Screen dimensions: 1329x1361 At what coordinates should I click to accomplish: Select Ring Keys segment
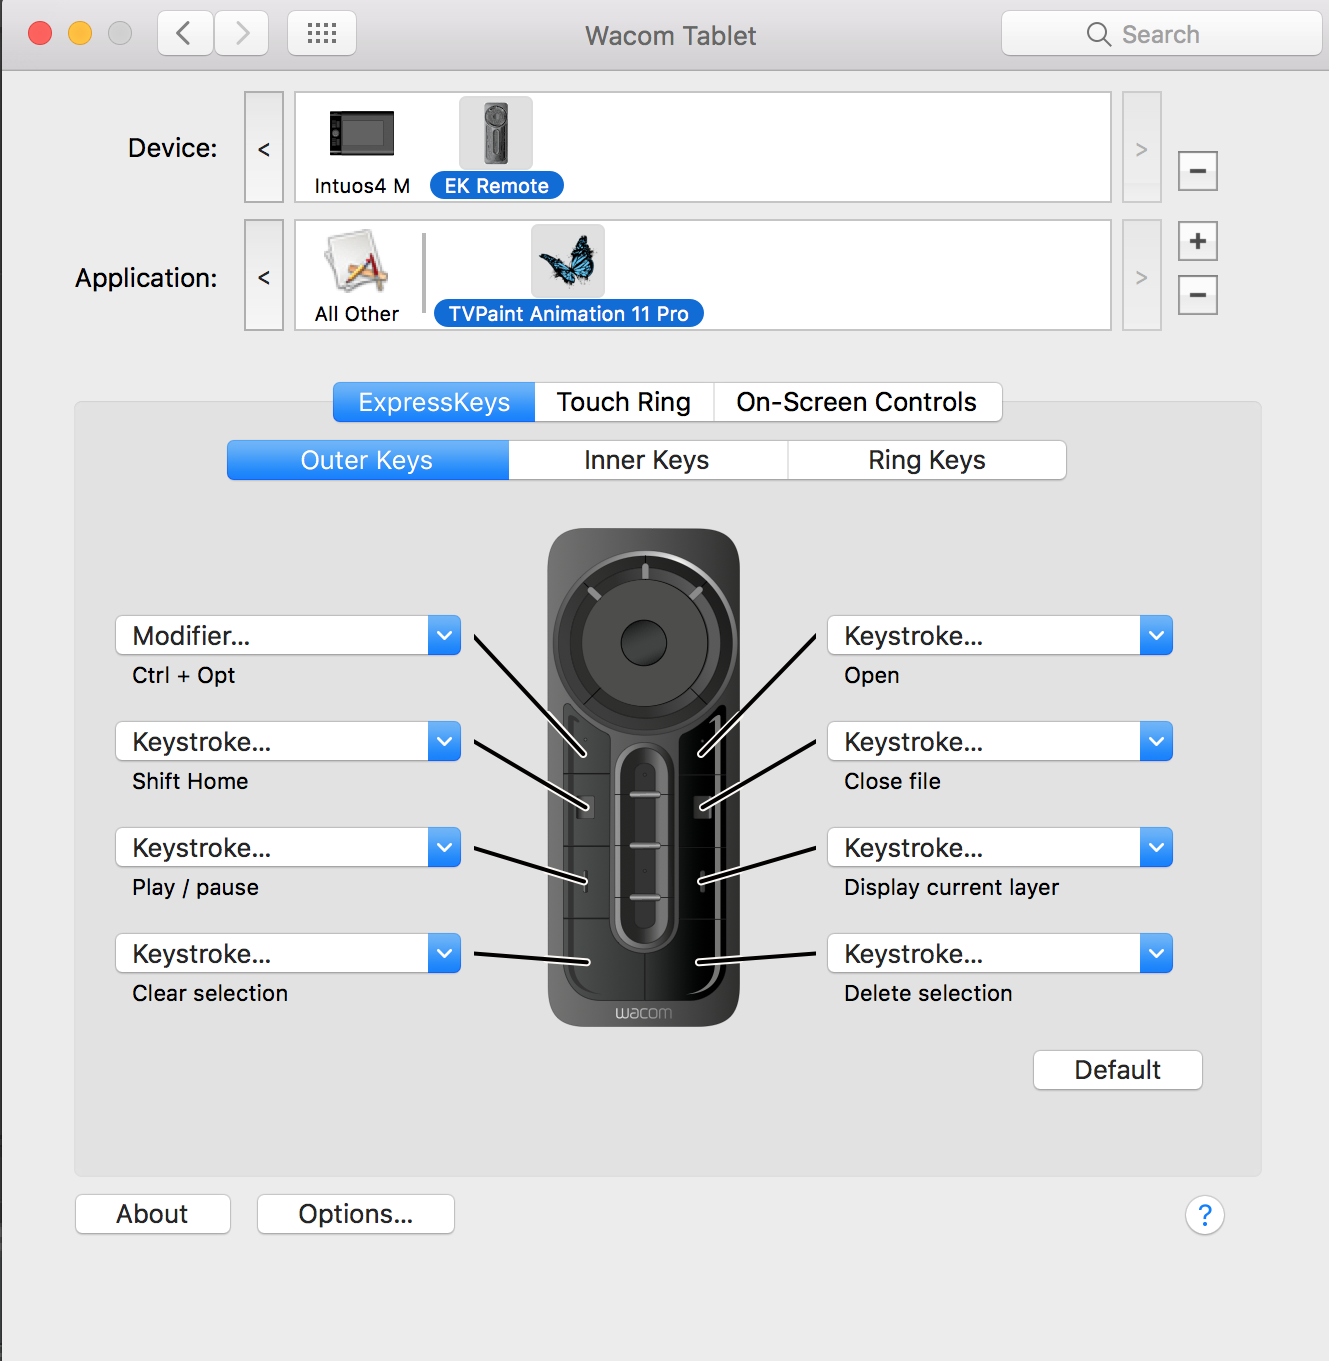927,460
